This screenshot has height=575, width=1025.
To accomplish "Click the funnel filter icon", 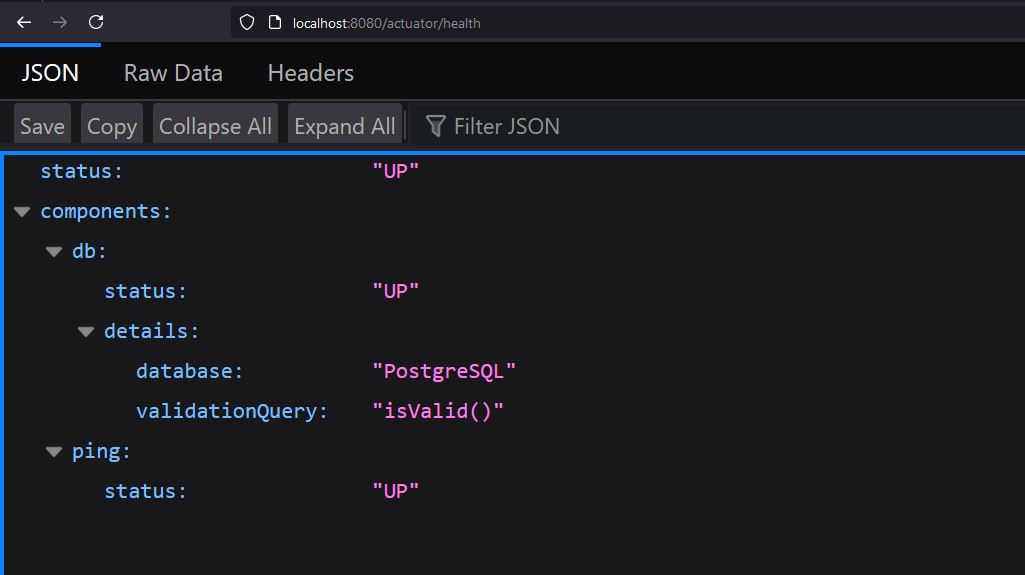I will (x=435, y=126).
